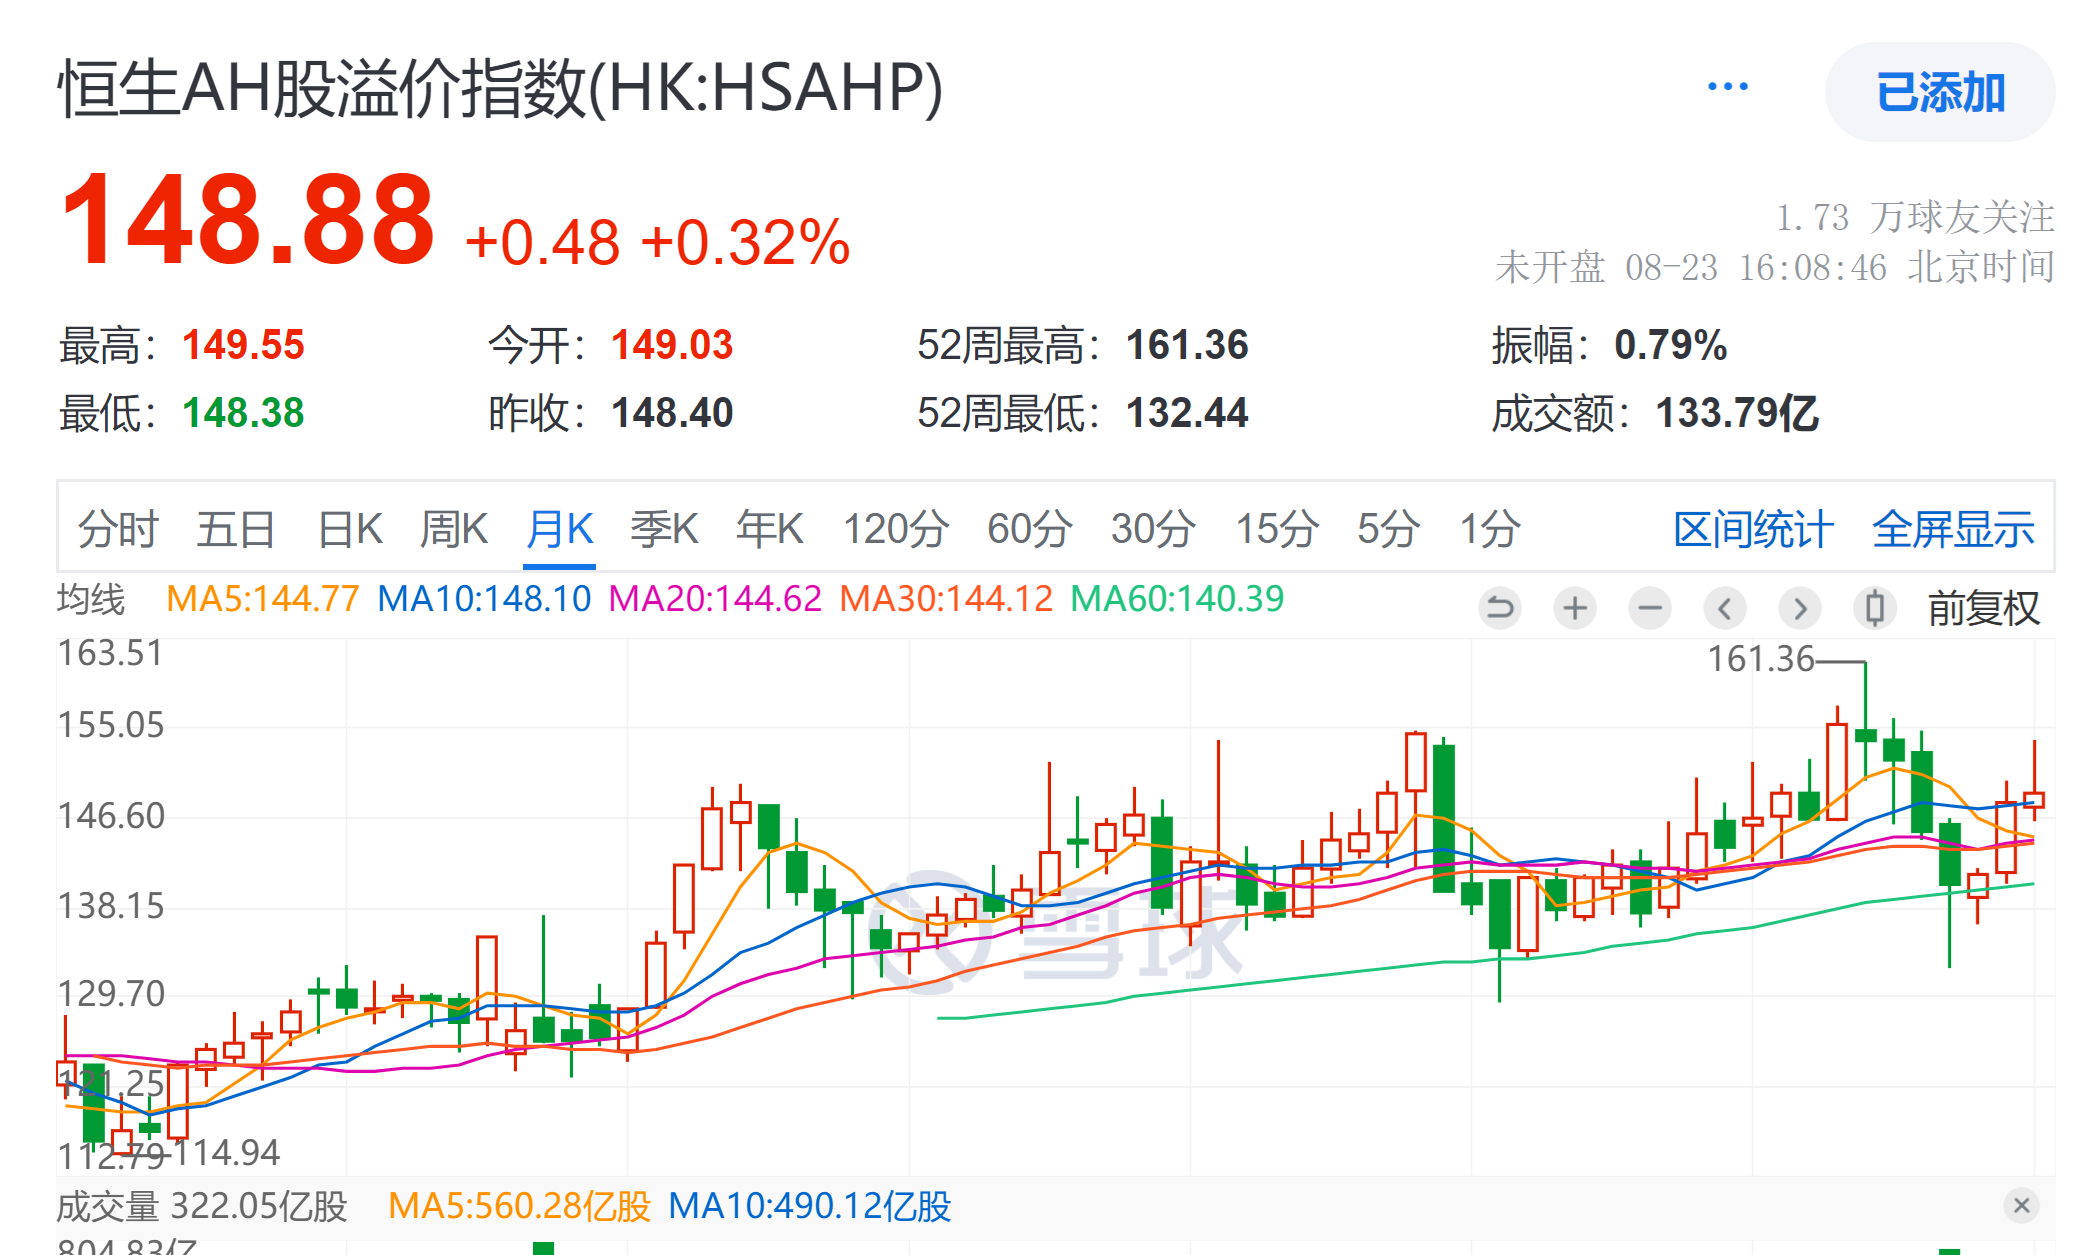Switch to the 分时 intraday tab
Viewport: 2080px width, 1255px height.
118,529
